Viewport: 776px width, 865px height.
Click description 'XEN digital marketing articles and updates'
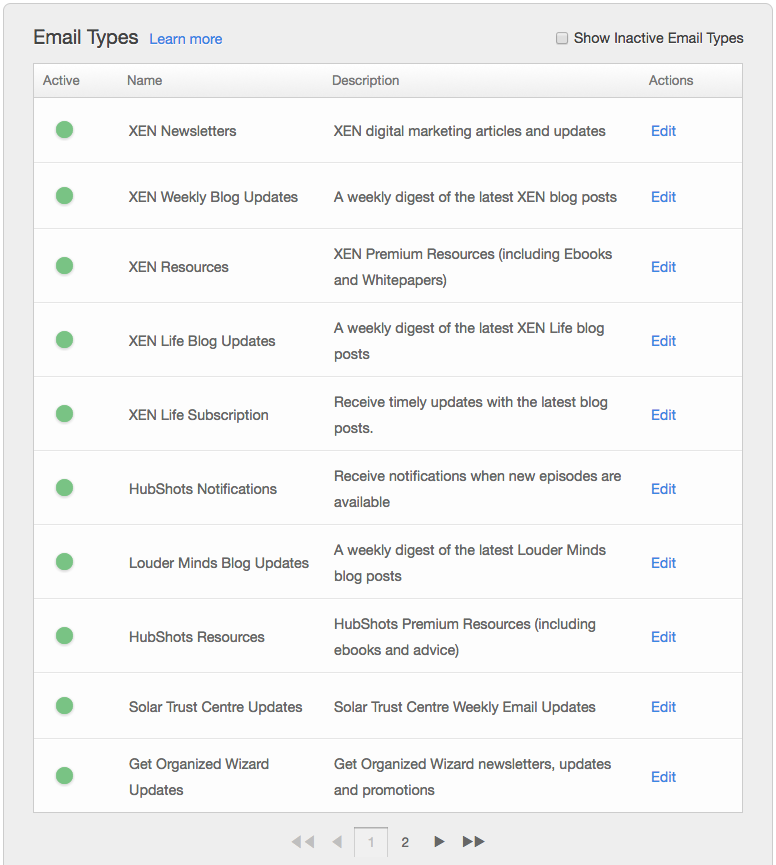(469, 131)
